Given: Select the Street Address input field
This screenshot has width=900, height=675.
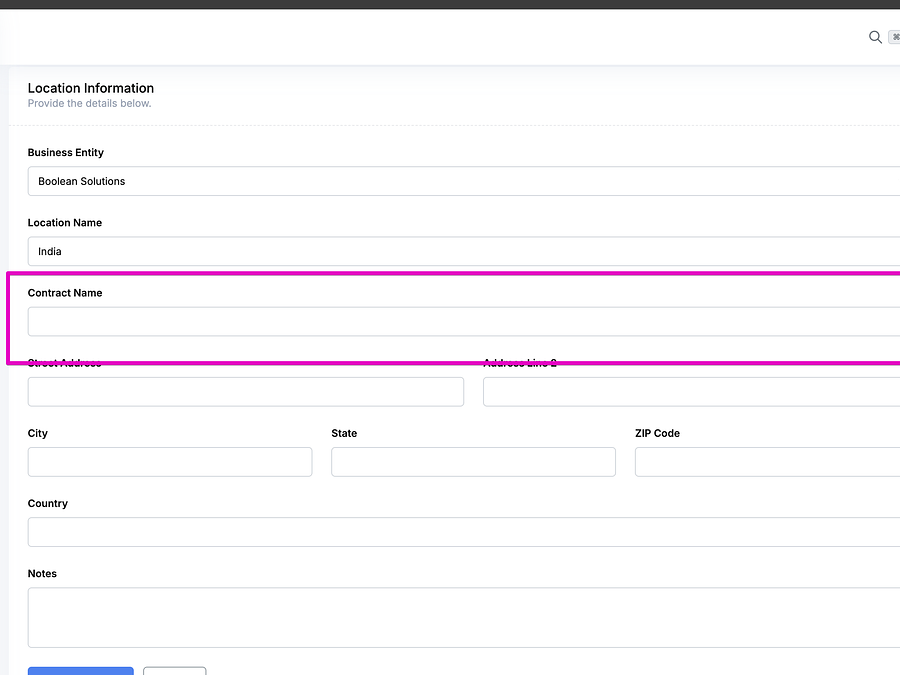Looking at the screenshot, I should (x=246, y=392).
